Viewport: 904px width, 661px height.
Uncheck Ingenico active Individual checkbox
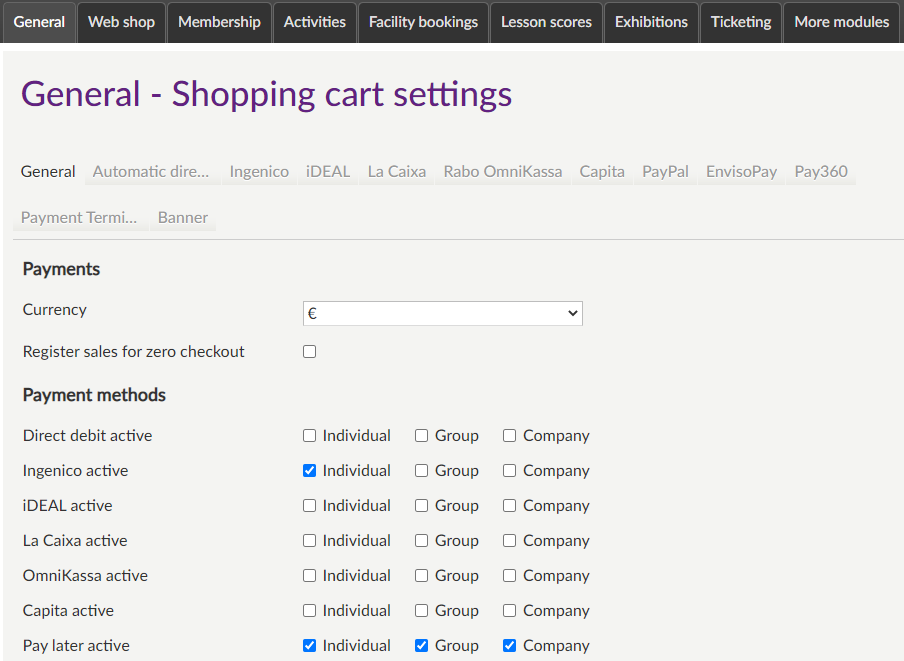310,471
